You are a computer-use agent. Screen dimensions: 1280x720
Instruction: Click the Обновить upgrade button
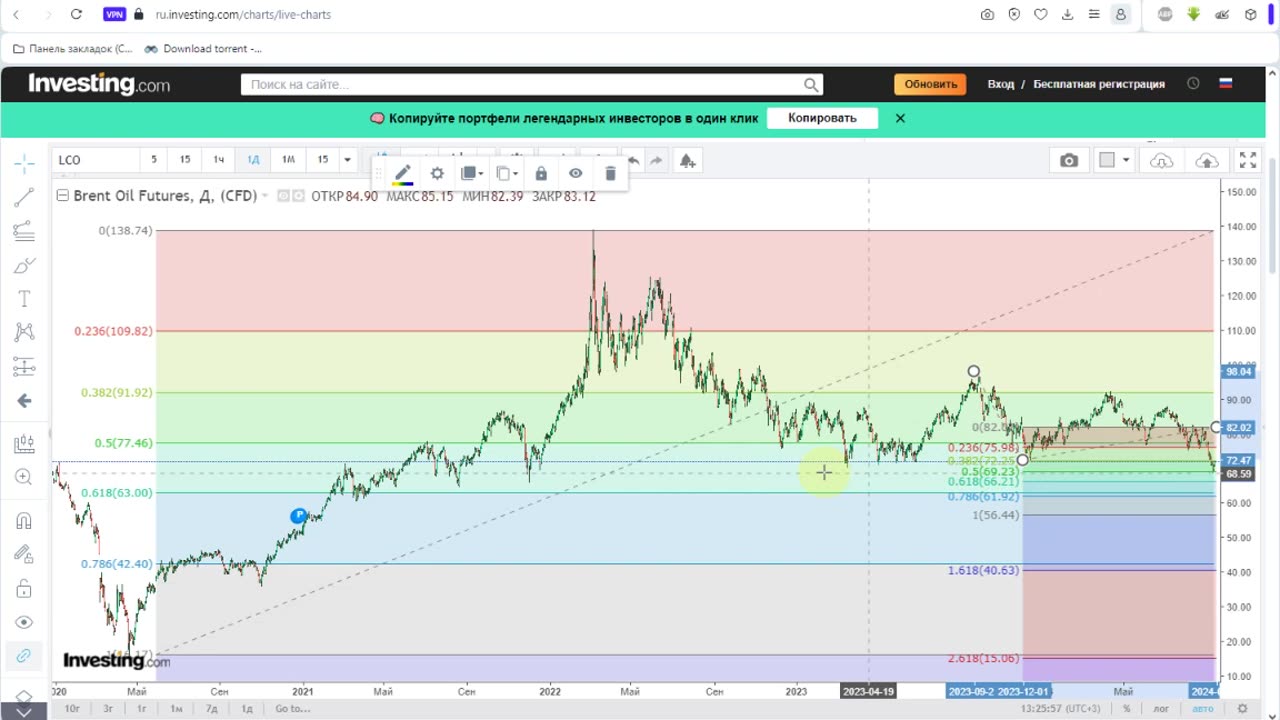(x=930, y=84)
